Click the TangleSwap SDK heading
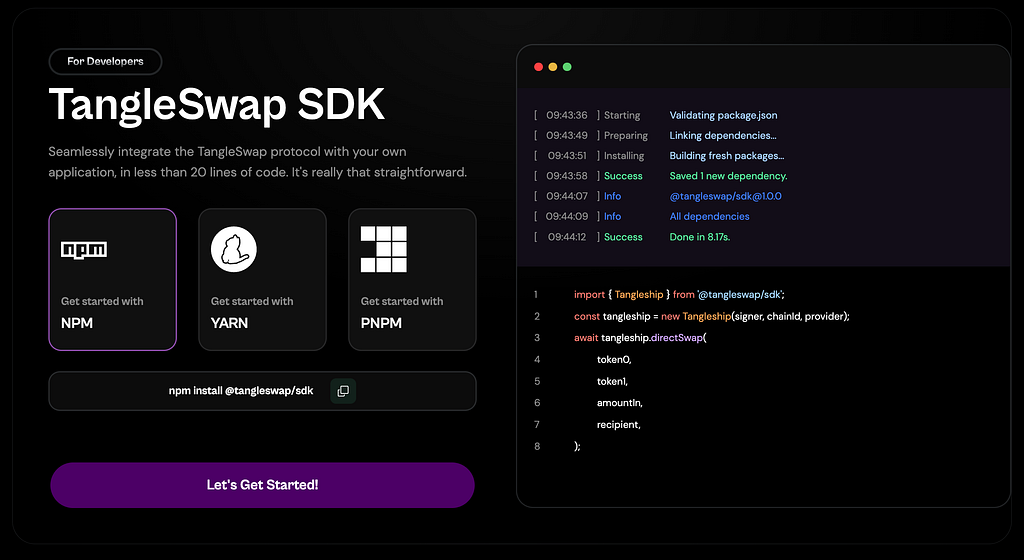 point(217,104)
